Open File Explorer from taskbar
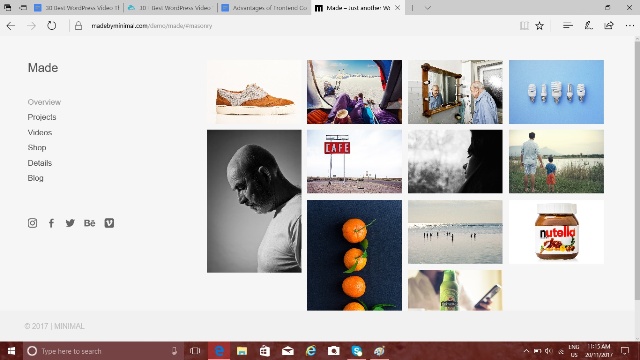The height and width of the screenshot is (360, 640). point(242,351)
